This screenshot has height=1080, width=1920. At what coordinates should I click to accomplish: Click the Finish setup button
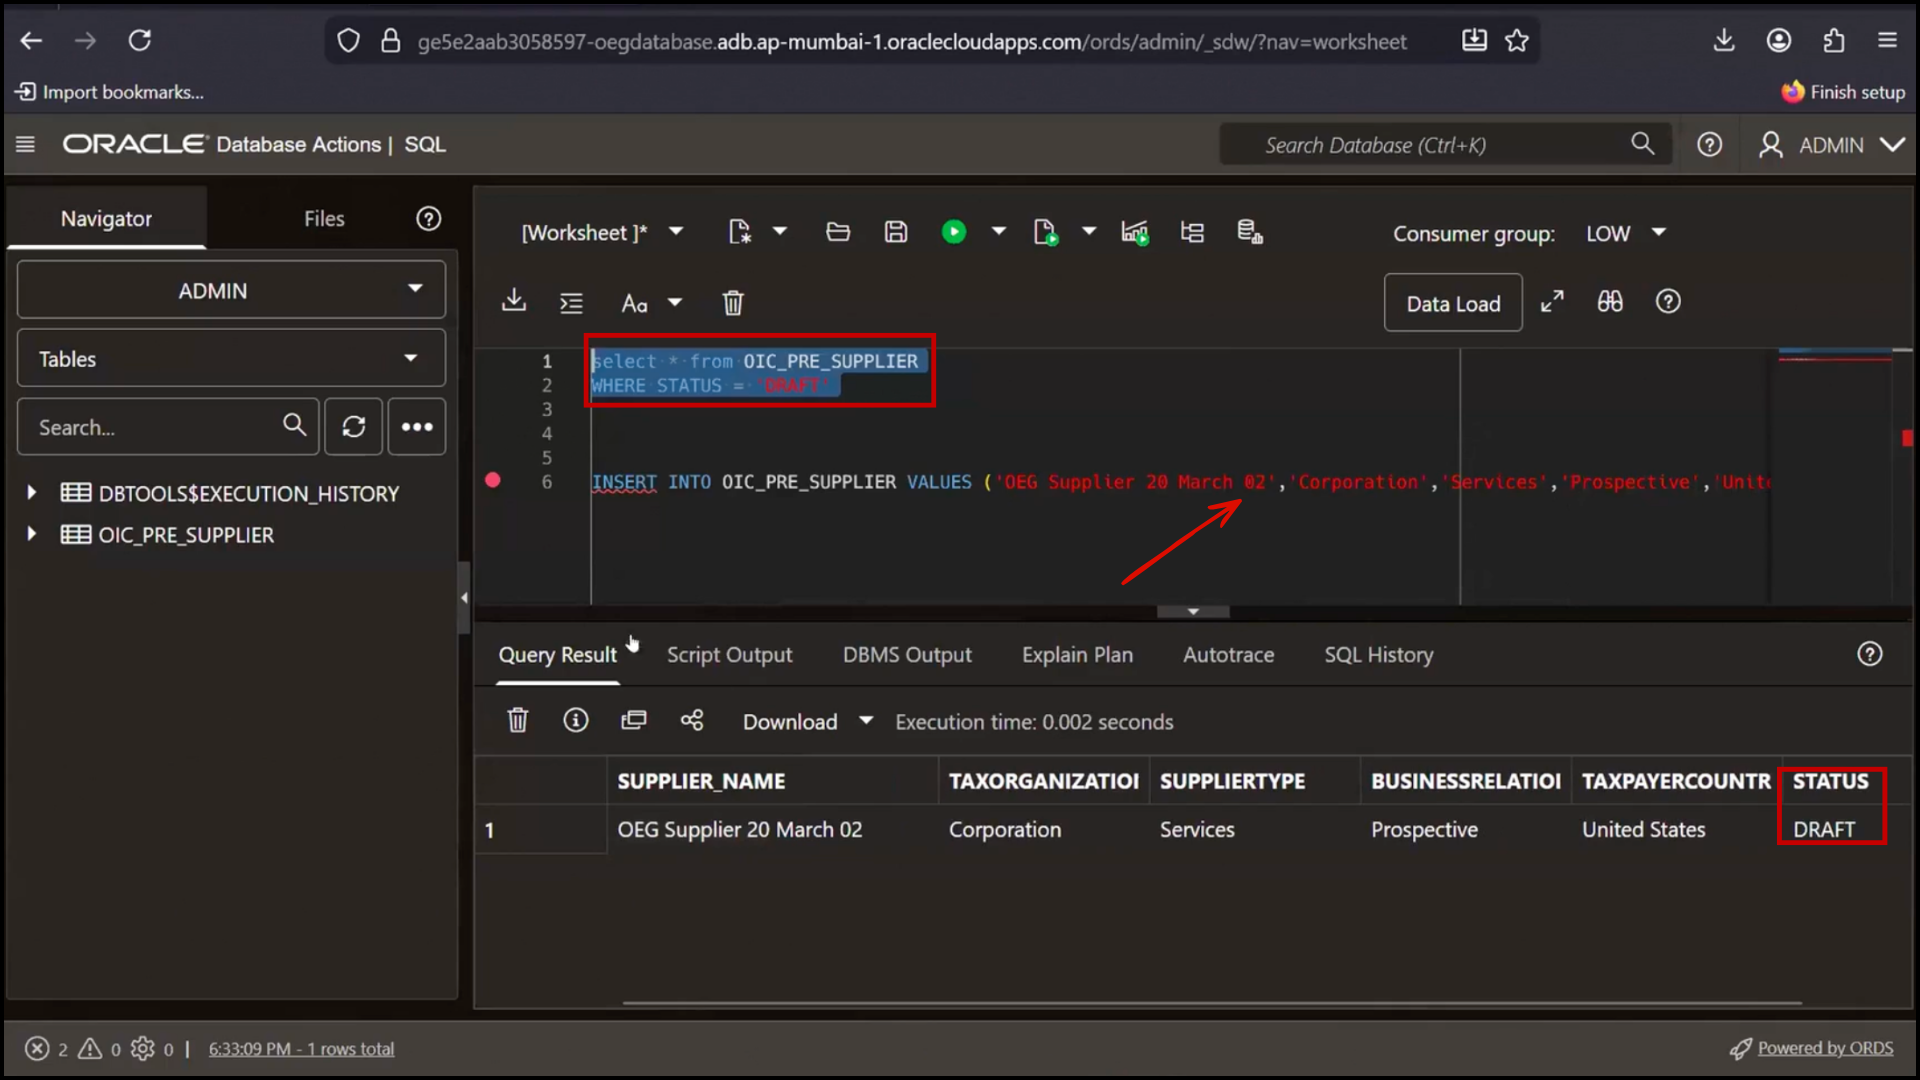click(x=1843, y=92)
